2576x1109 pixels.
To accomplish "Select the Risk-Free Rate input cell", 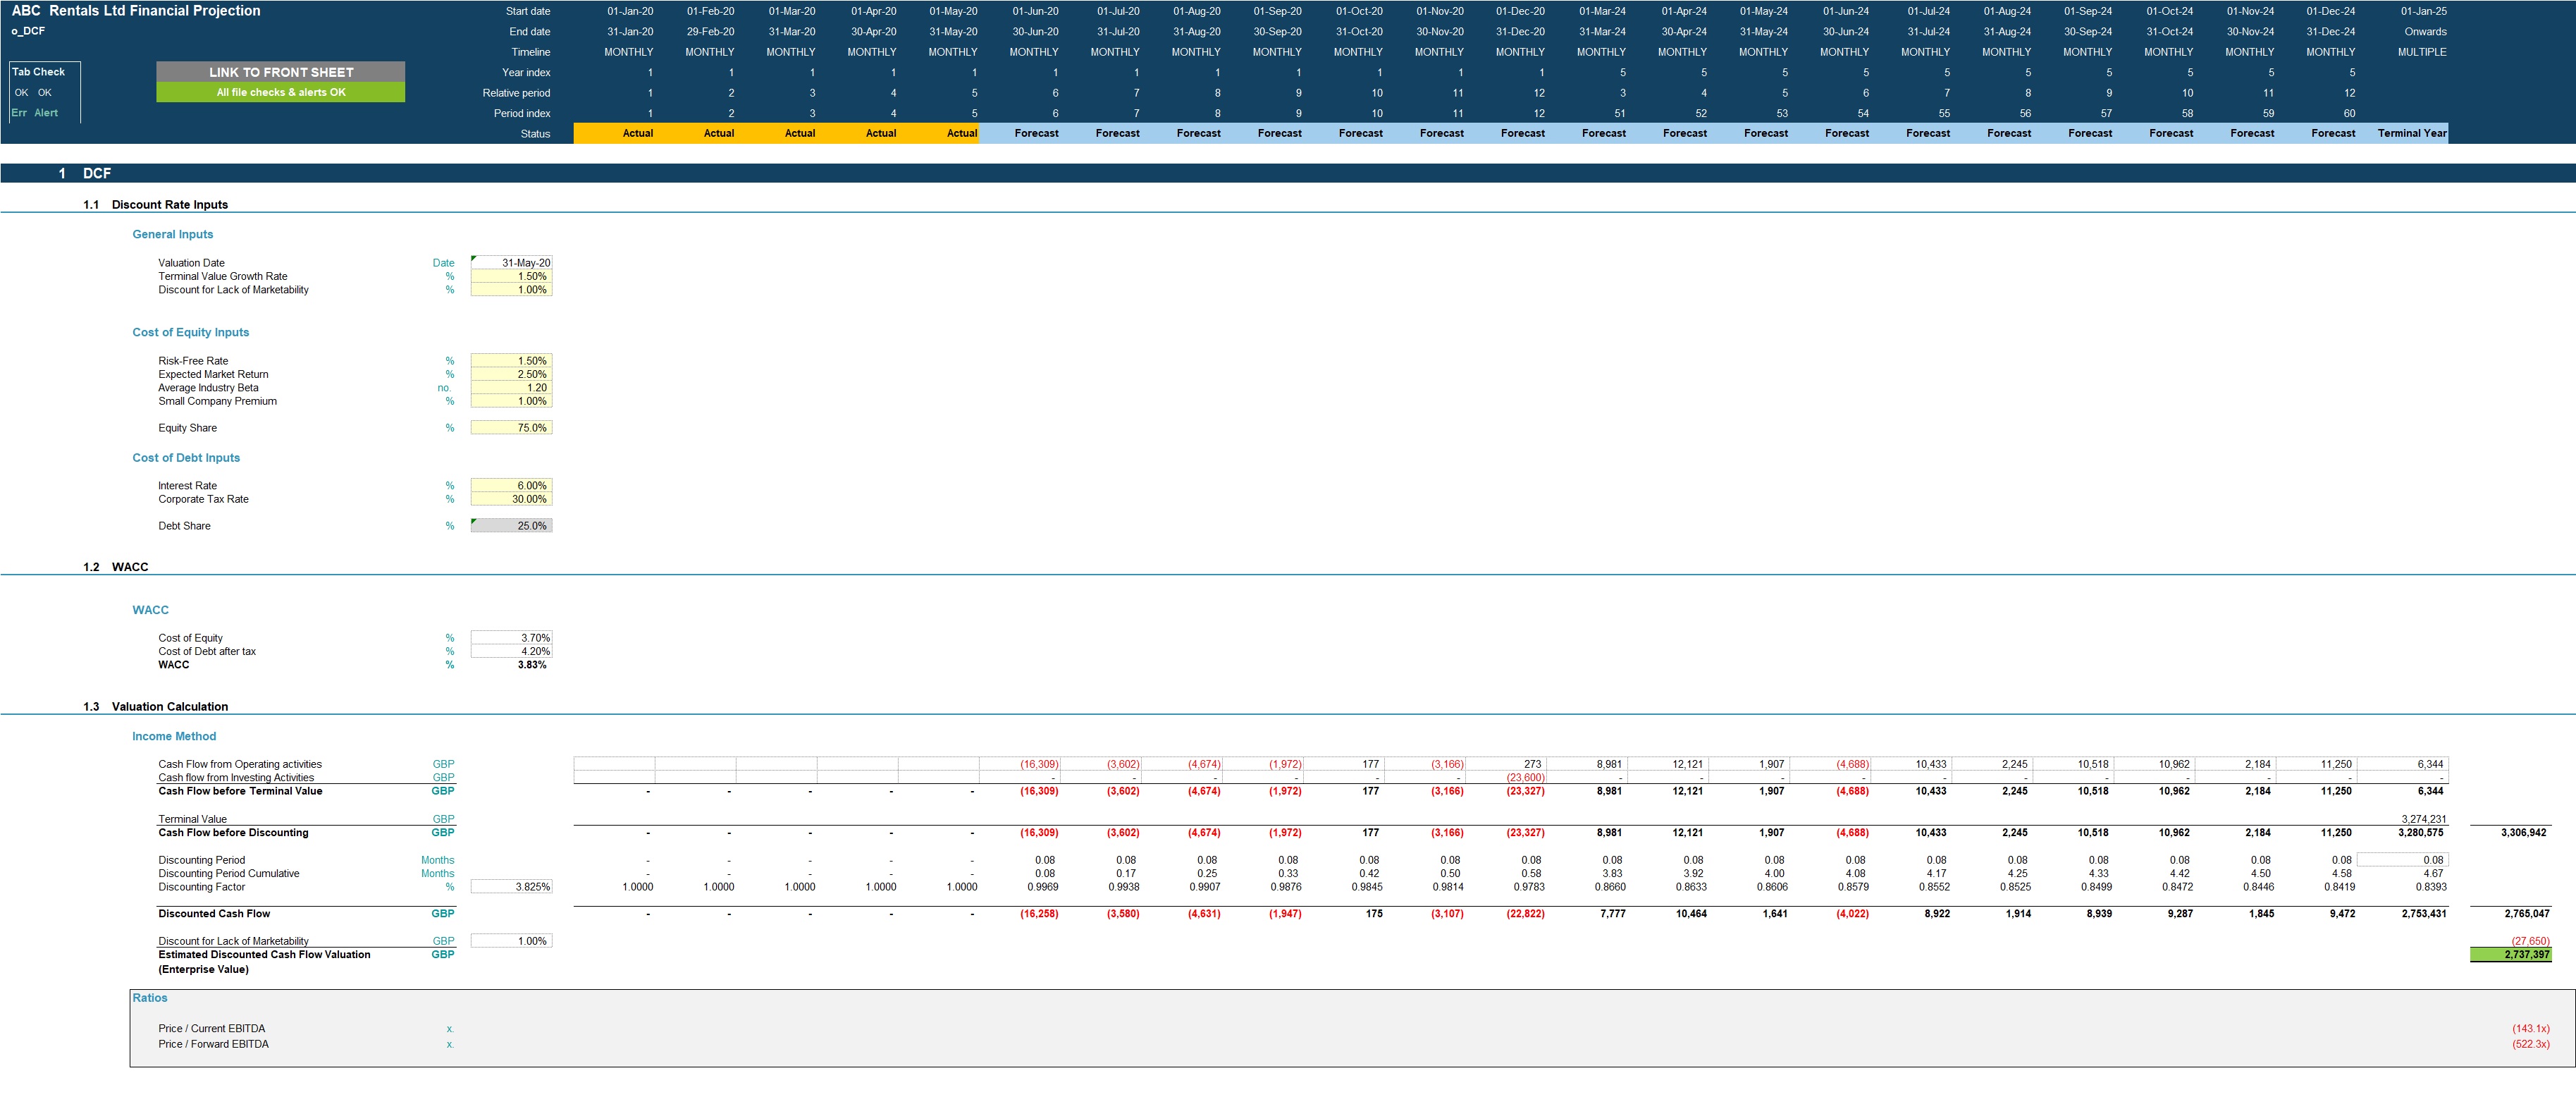I will (511, 361).
